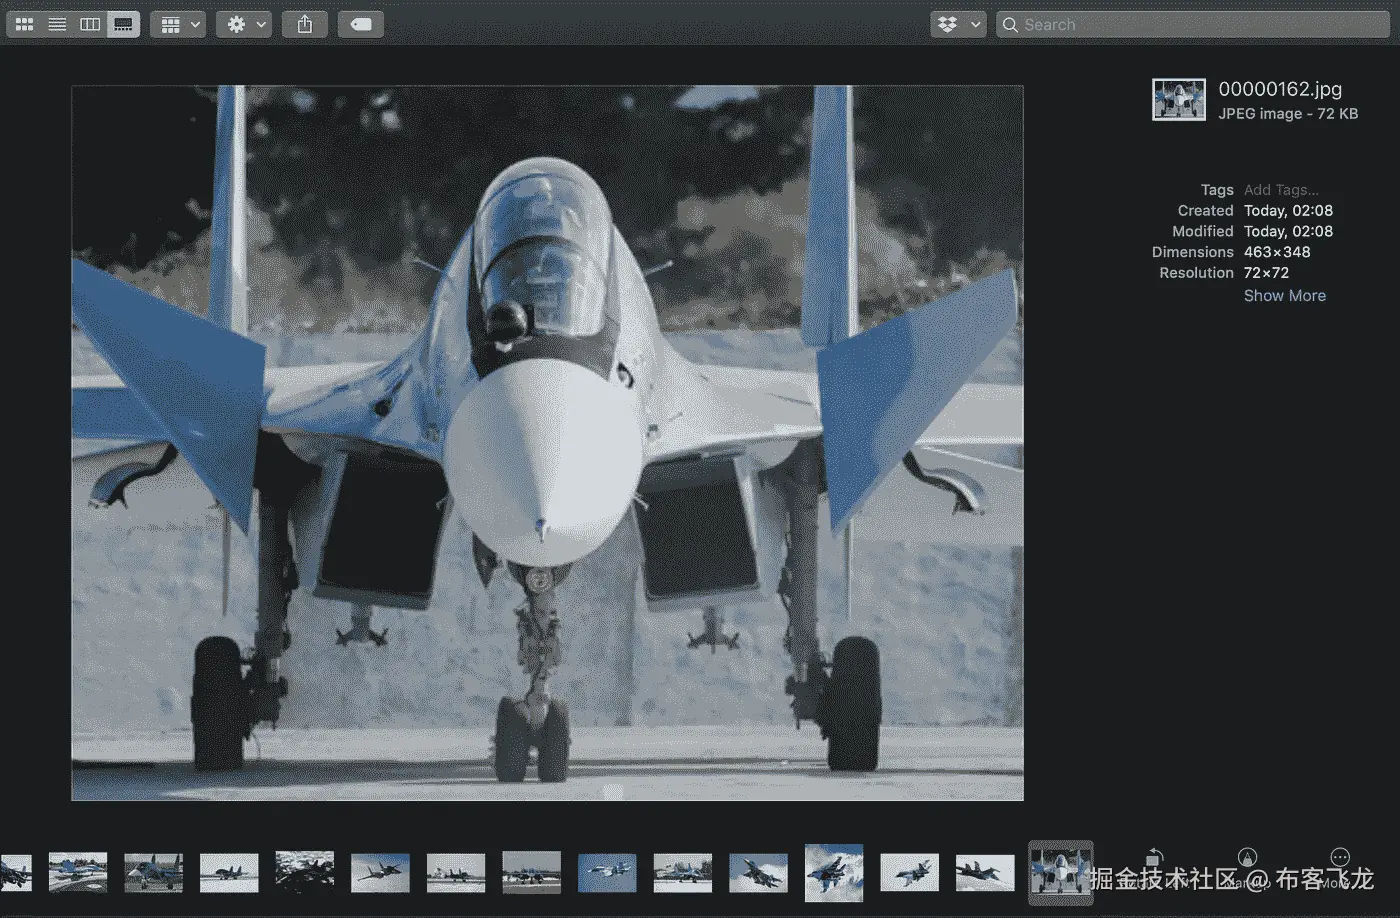This screenshot has width=1400, height=918.
Task: Switch to icon view
Action: [24, 24]
